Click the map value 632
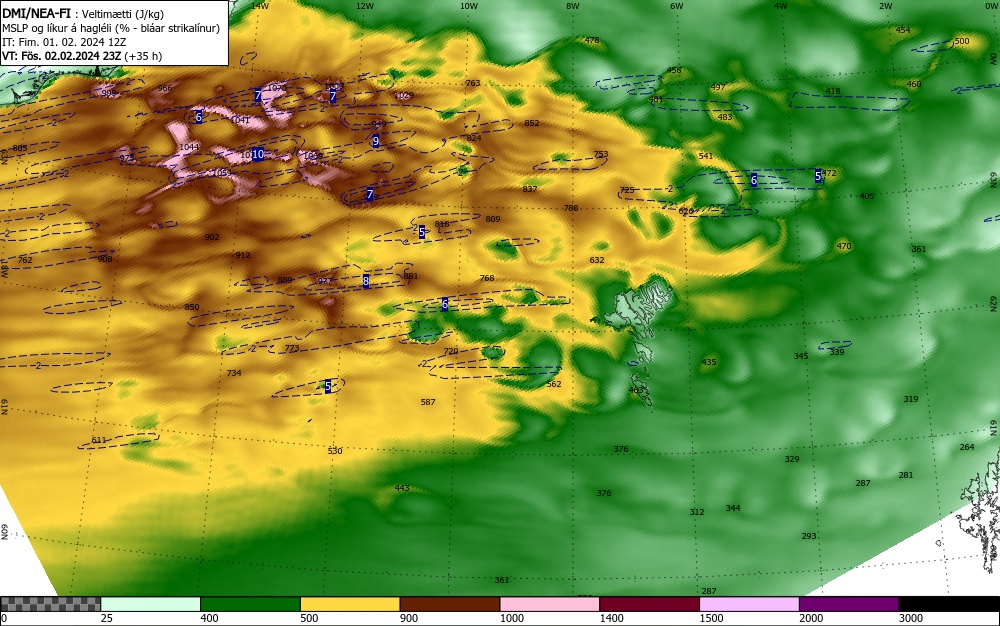The height and width of the screenshot is (626, 1000). (x=597, y=259)
